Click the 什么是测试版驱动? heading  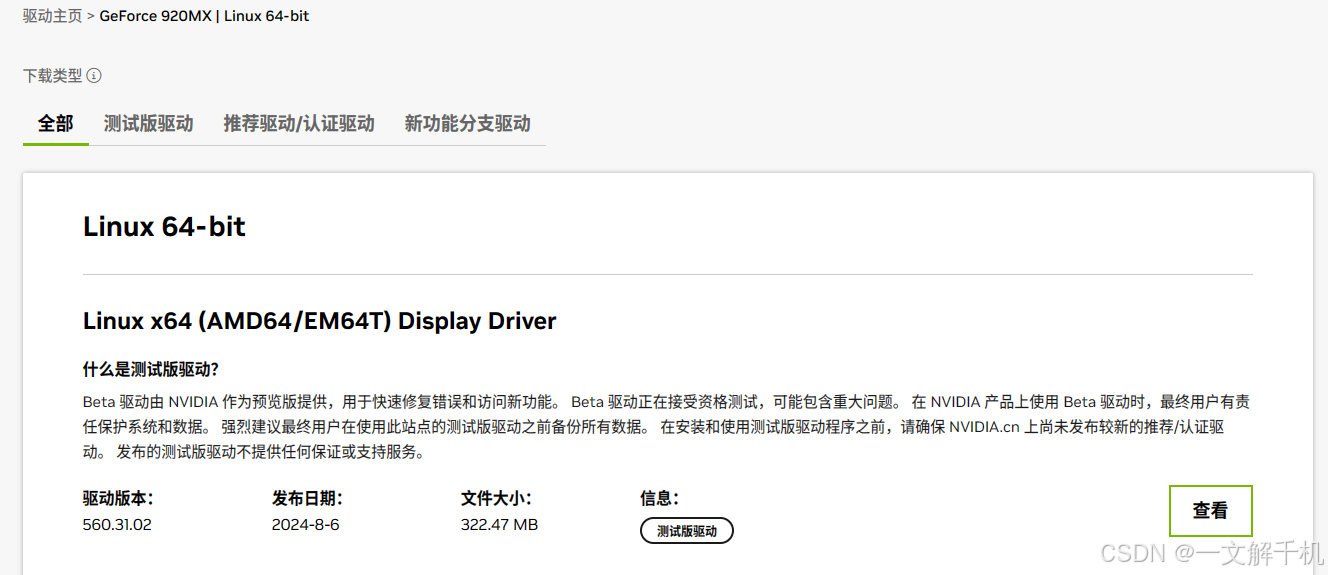(150, 370)
